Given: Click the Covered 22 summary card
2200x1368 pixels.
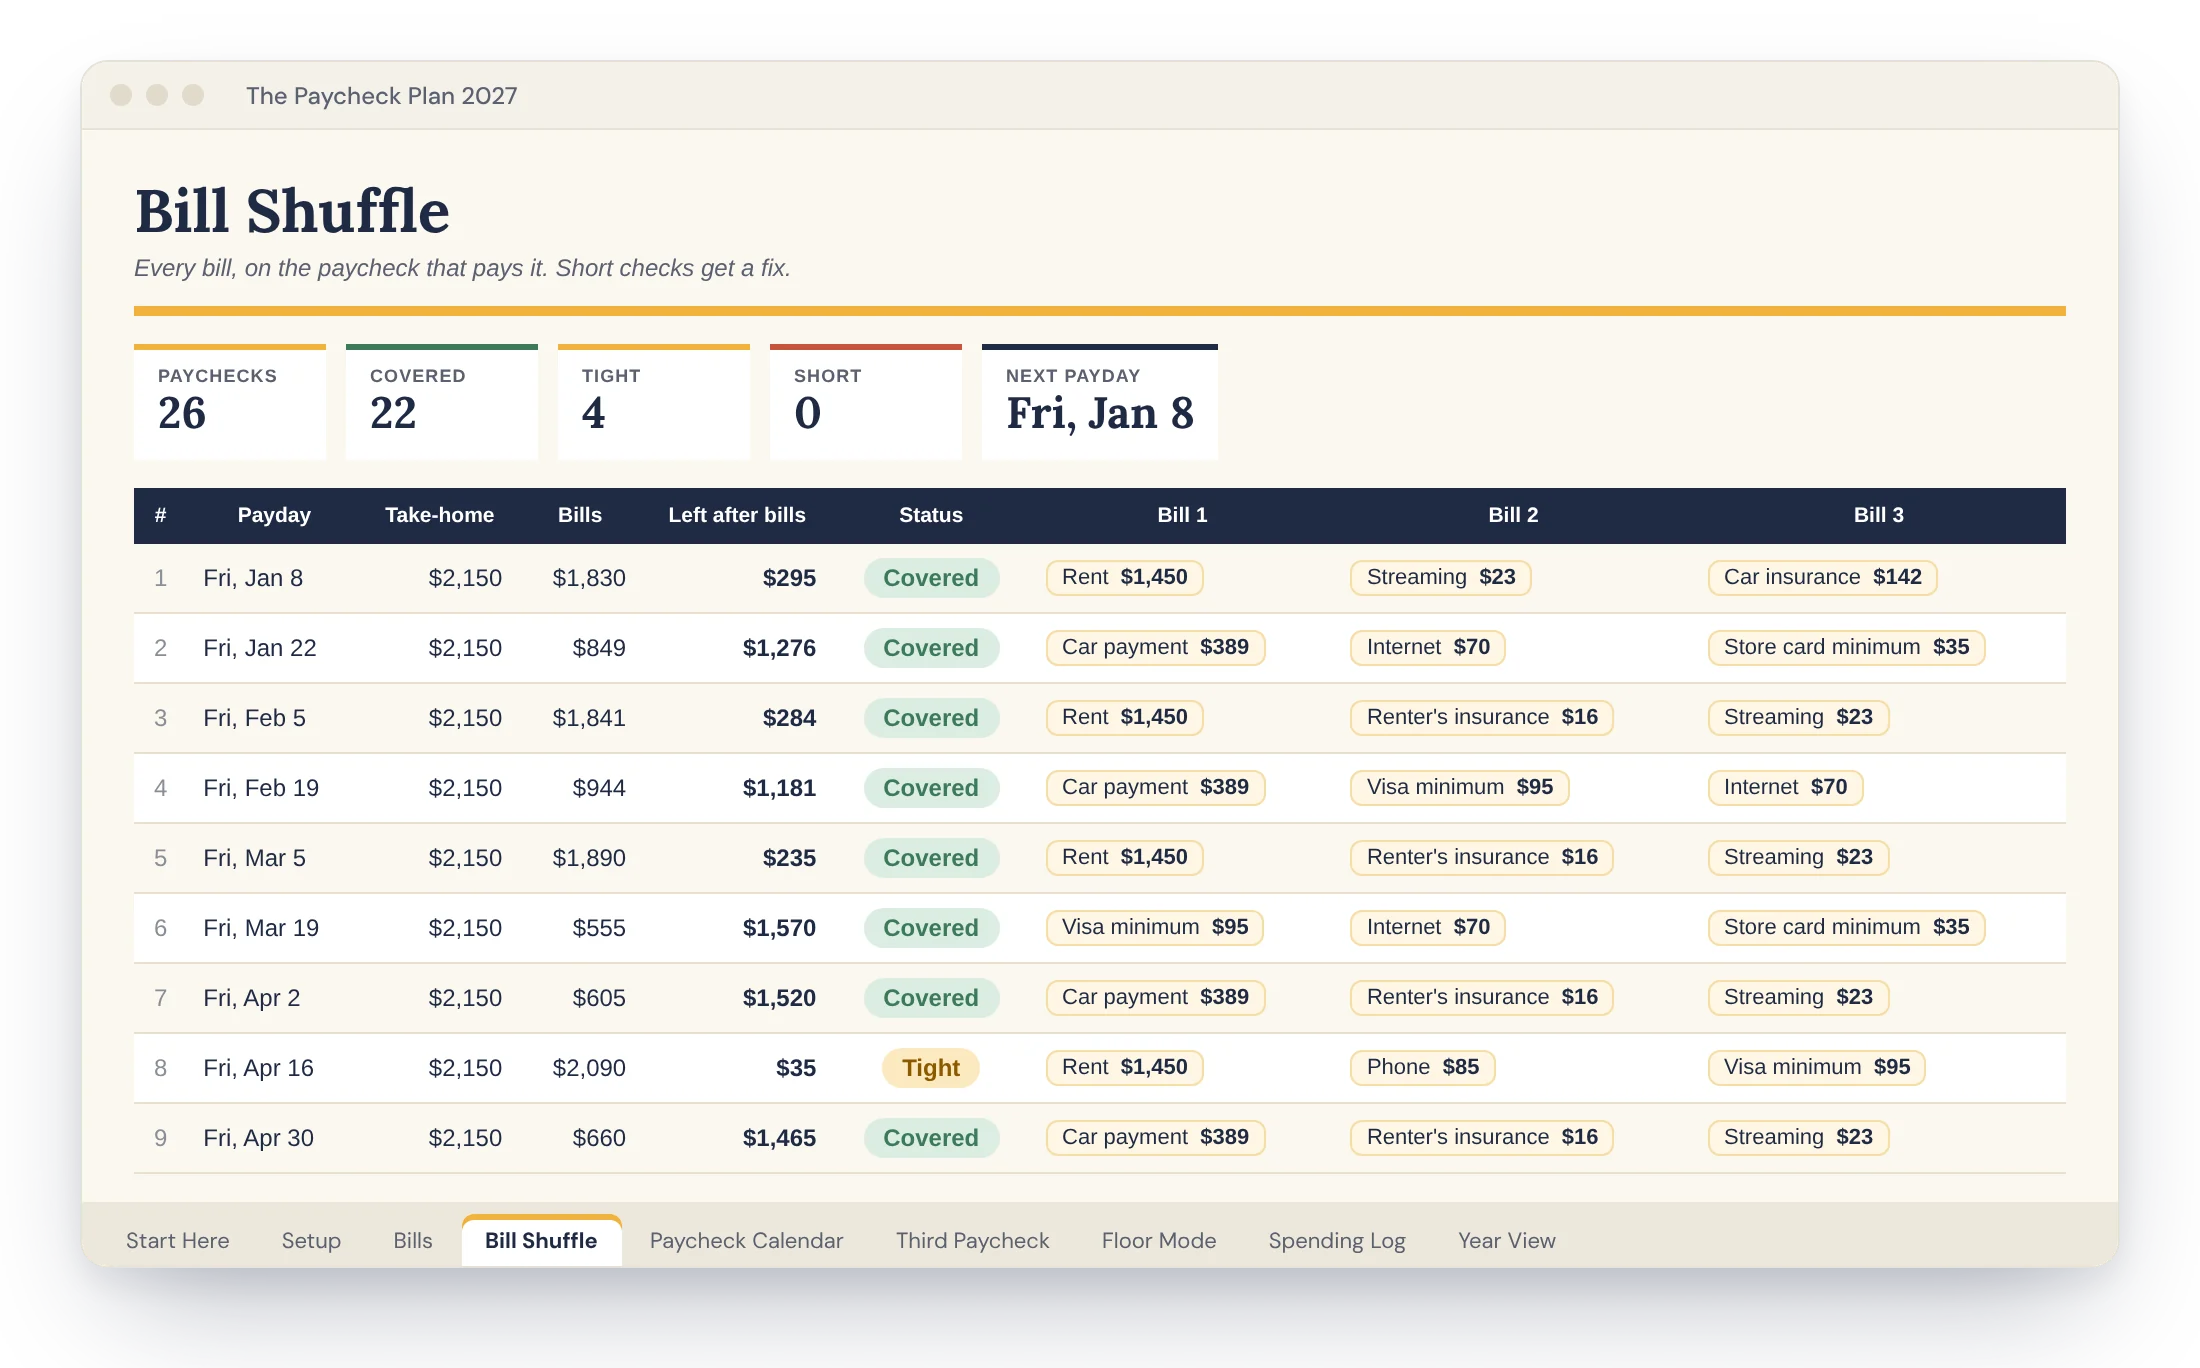Looking at the screenshot, I should (442, 402).
